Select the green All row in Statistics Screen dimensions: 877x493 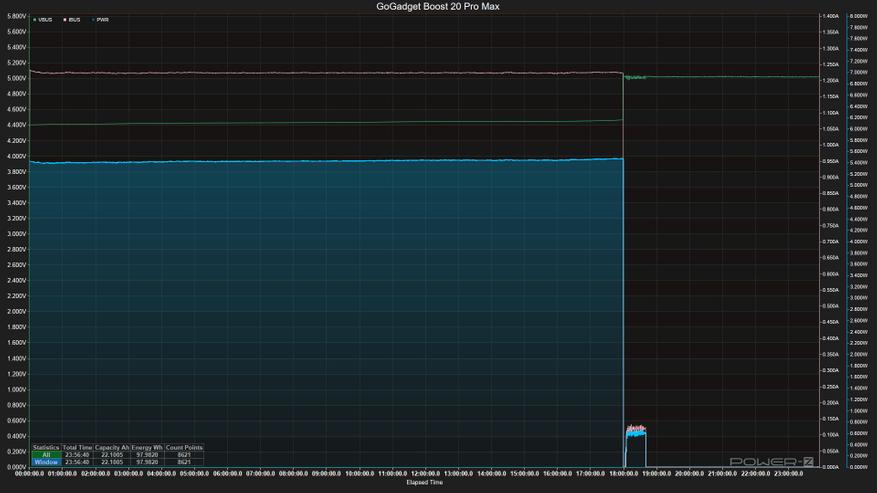click(46, 455)
